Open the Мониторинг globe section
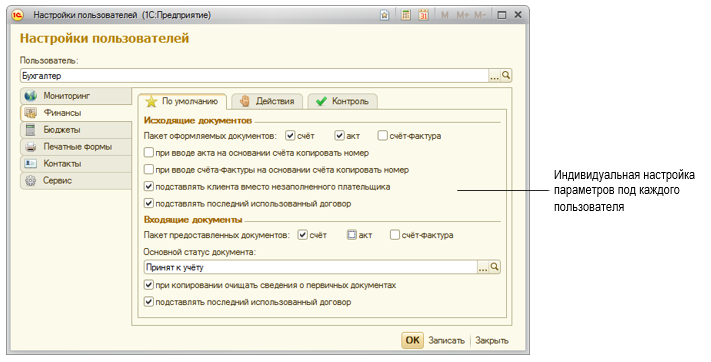This screenshot has width=711, height=362. pyautogui.click(x=76, y=96)
